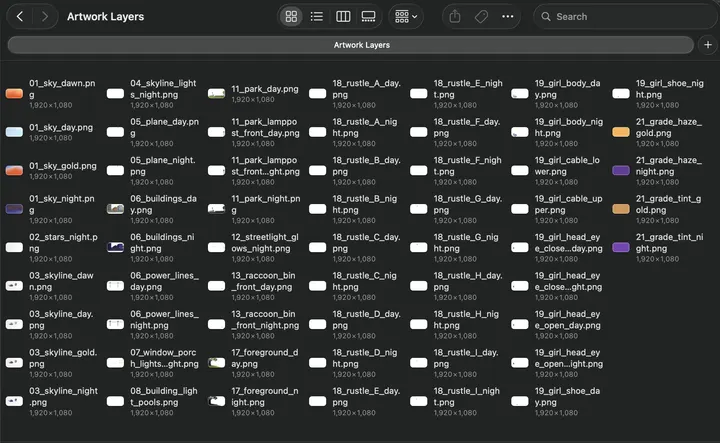Select 18_rustle_G_night.png file
The width and height of the screenshot is (720, 443).
tap(455, 247)
